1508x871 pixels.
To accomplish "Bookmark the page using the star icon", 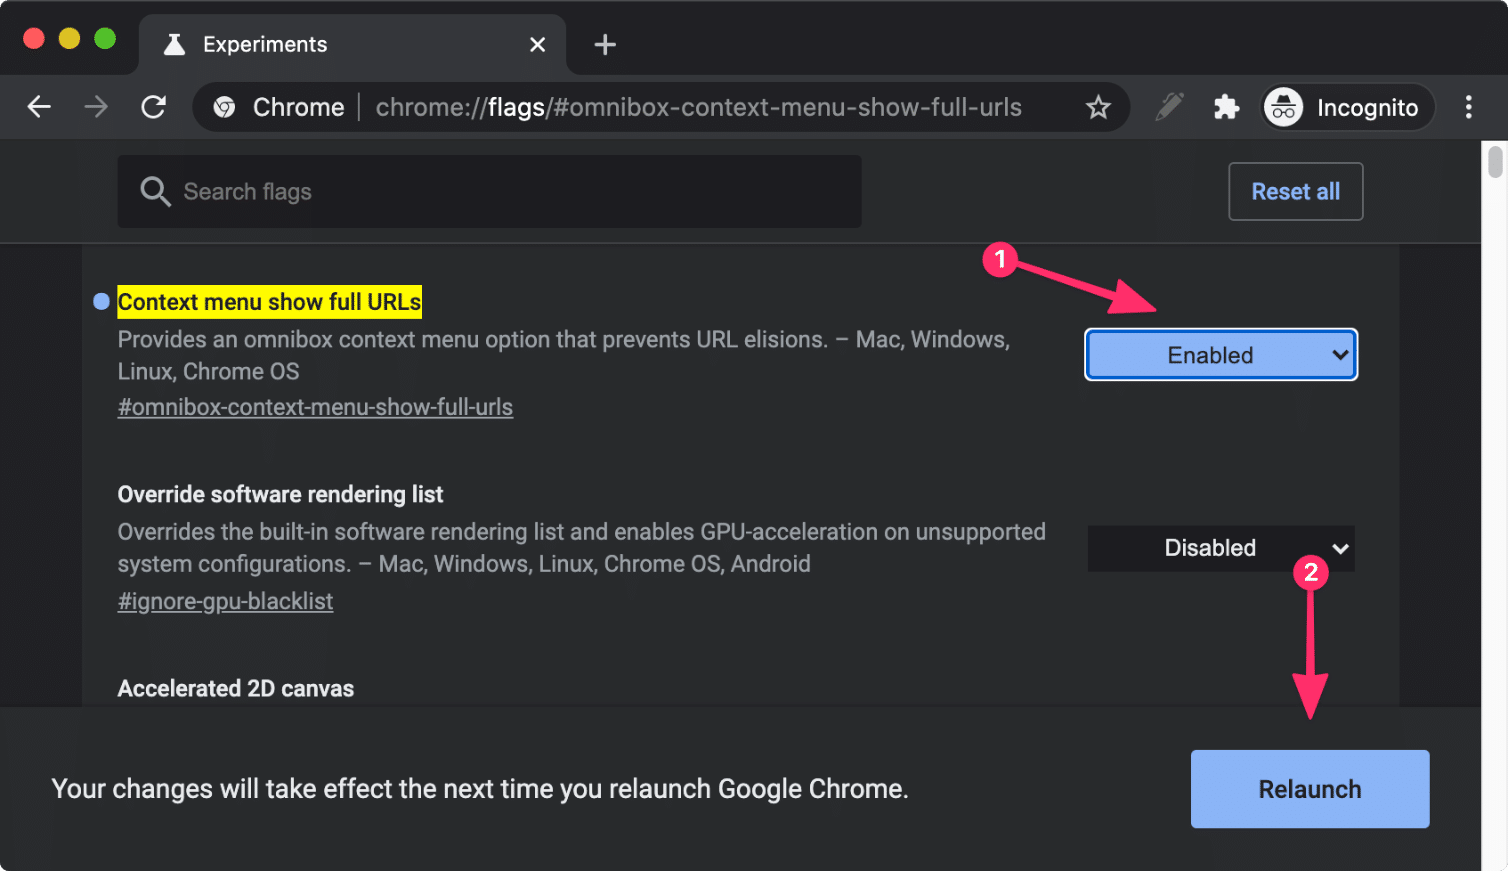I will [x=1098, y=107].
